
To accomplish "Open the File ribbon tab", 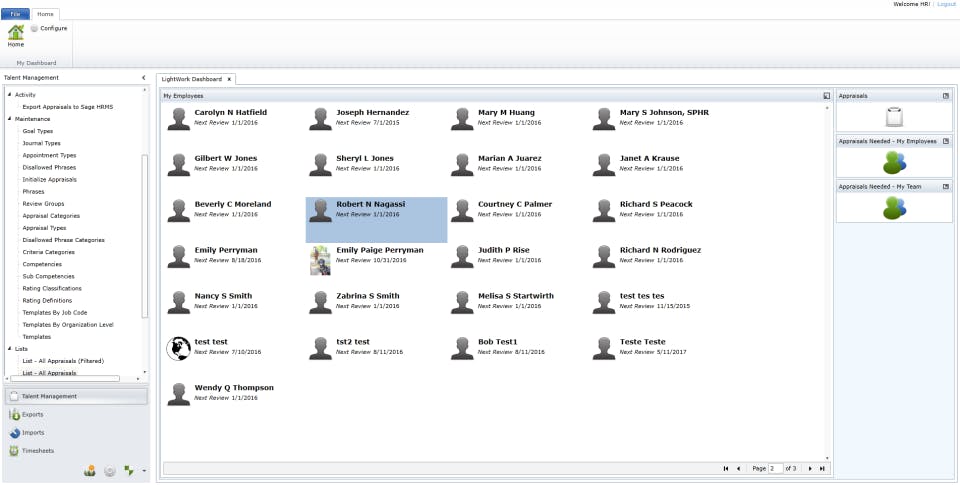I will pos(15,13).
